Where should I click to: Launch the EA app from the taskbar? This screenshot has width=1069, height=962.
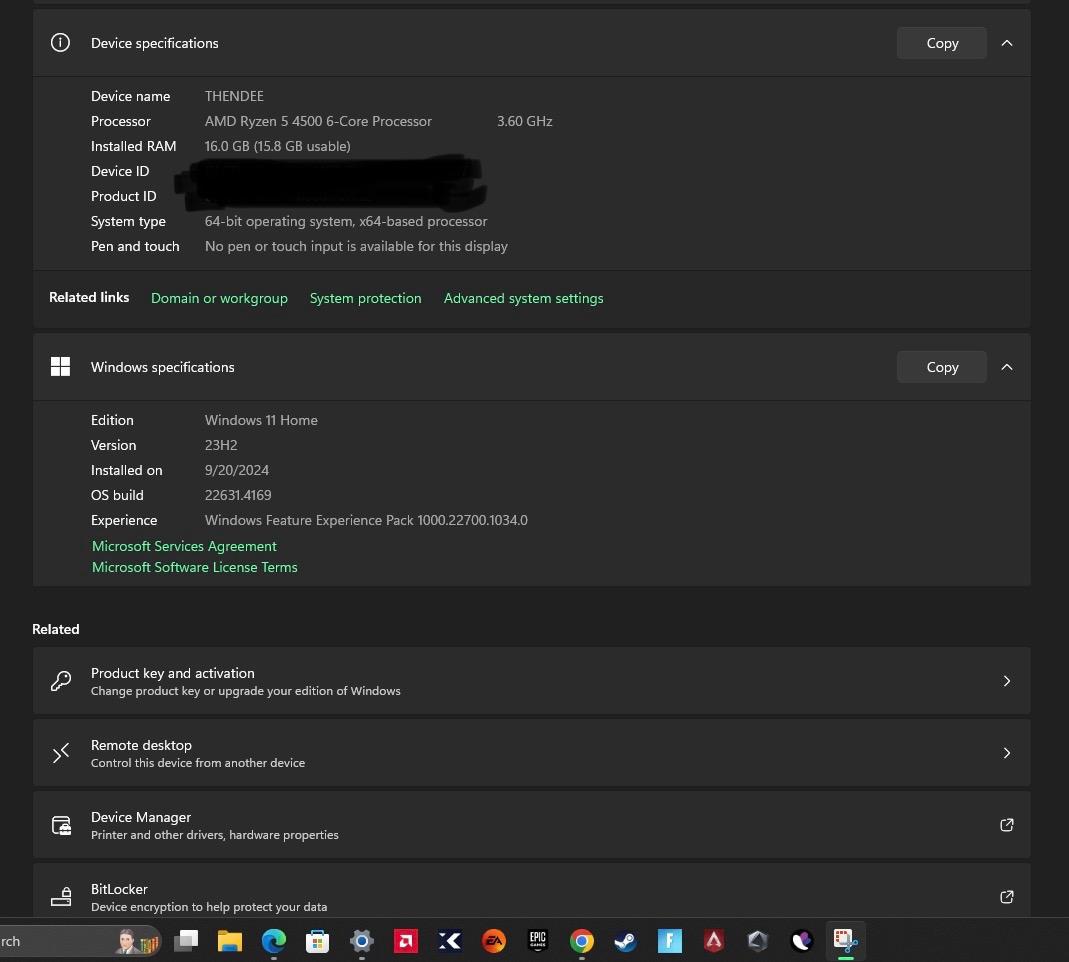click(494, 941)
